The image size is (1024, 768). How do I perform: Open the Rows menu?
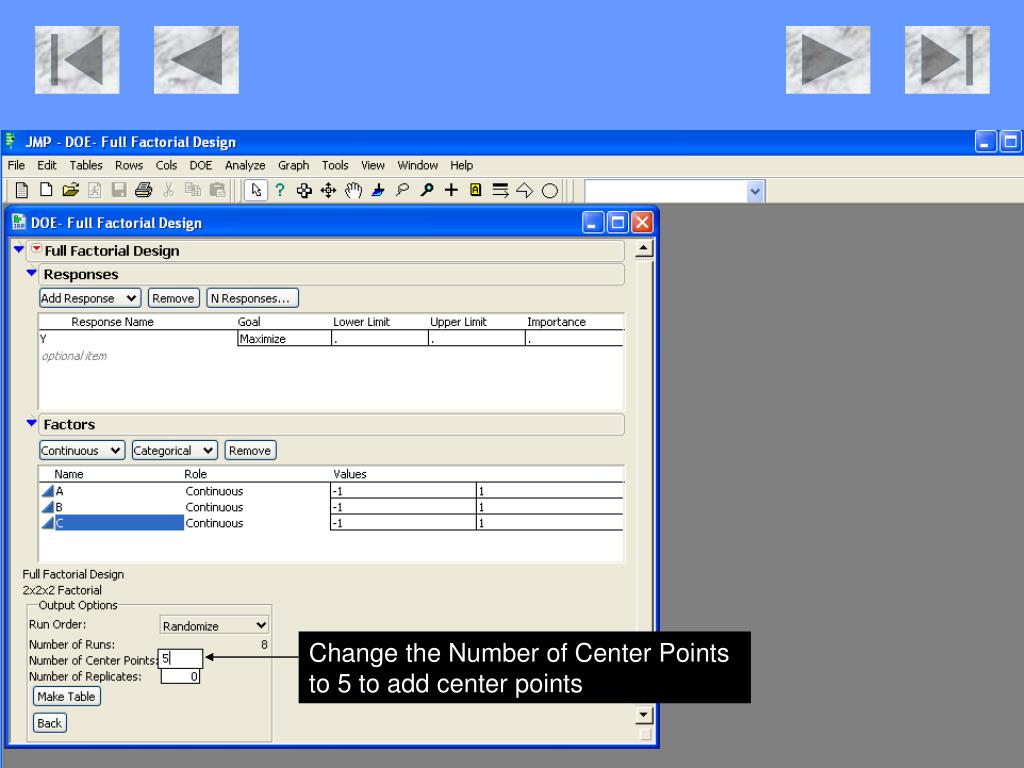click(129, 165)
